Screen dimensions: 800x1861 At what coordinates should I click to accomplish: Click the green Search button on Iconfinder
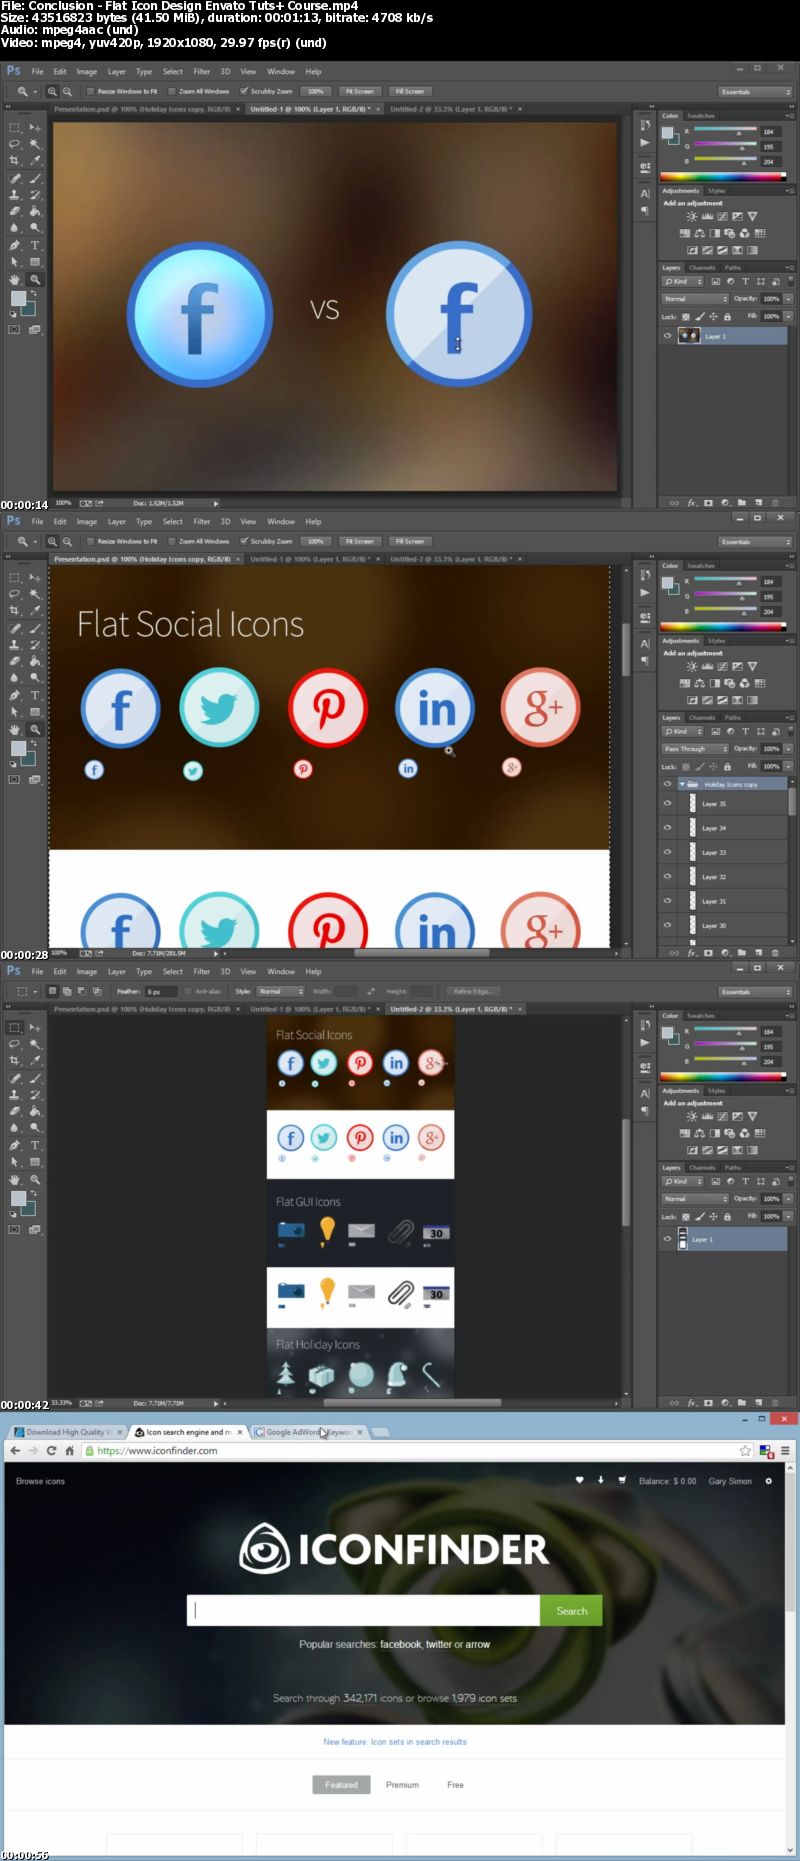tap(571, 1610)
